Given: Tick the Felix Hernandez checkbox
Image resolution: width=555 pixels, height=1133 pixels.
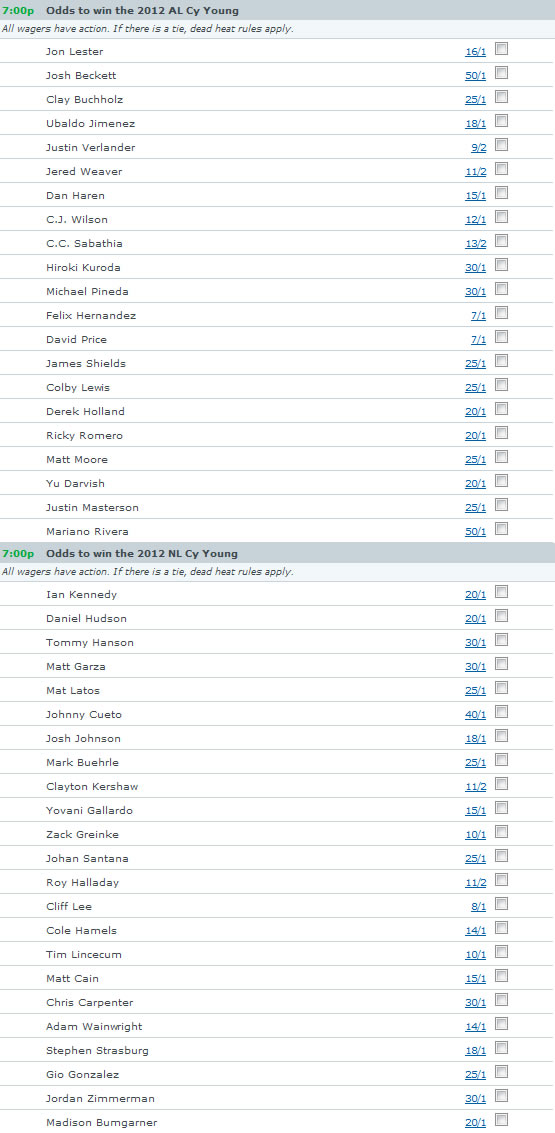Looking at the screenshot, I should (x=502, y=313).
